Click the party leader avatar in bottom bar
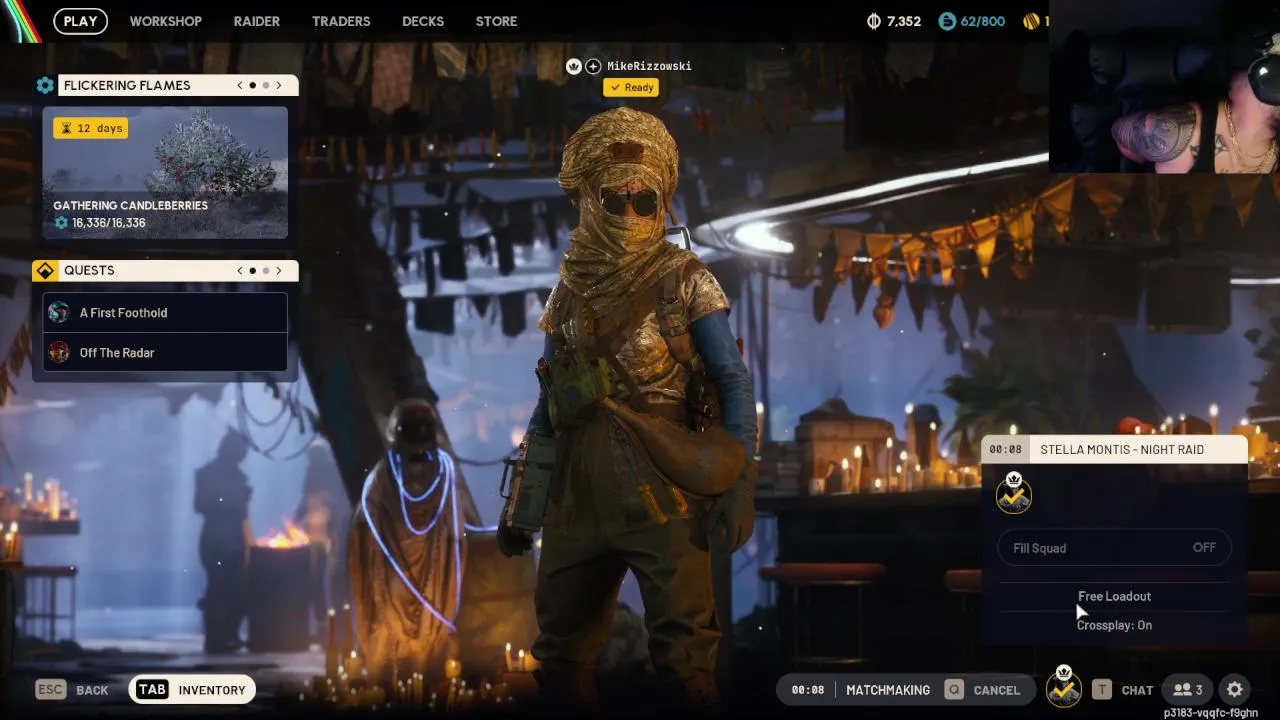1280x720 pixels. click(x=1063, y=687)
